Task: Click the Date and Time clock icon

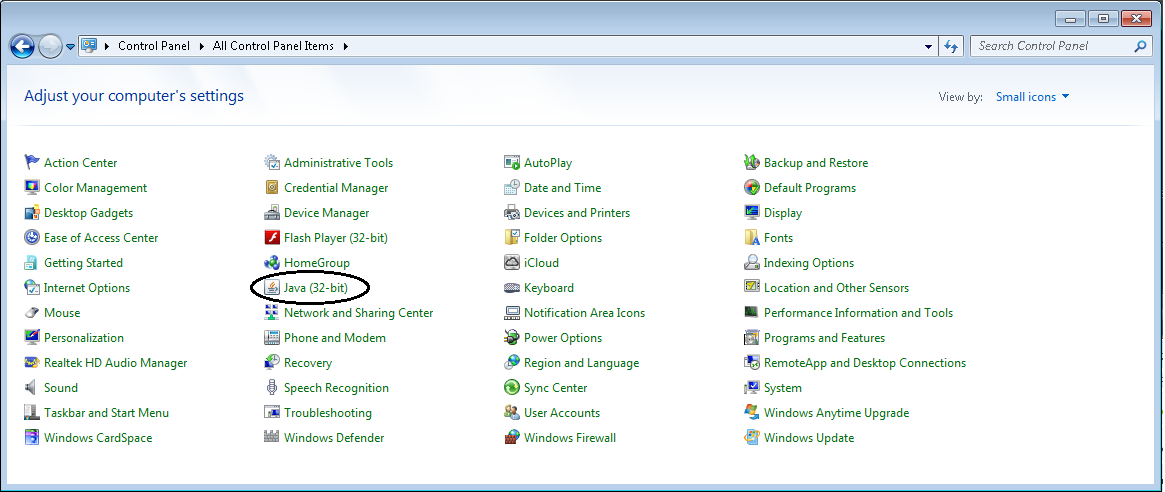Action: click(512, 187)
